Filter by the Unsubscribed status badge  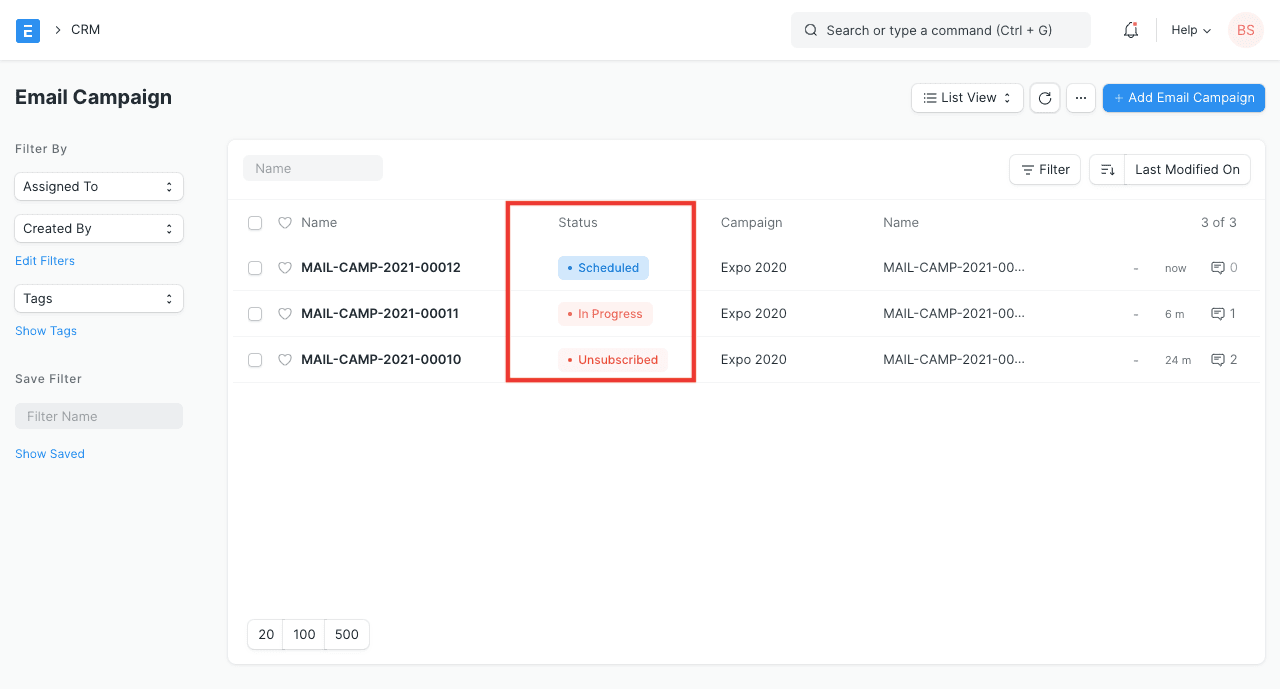pyautogui.click(x=613, y=360)
